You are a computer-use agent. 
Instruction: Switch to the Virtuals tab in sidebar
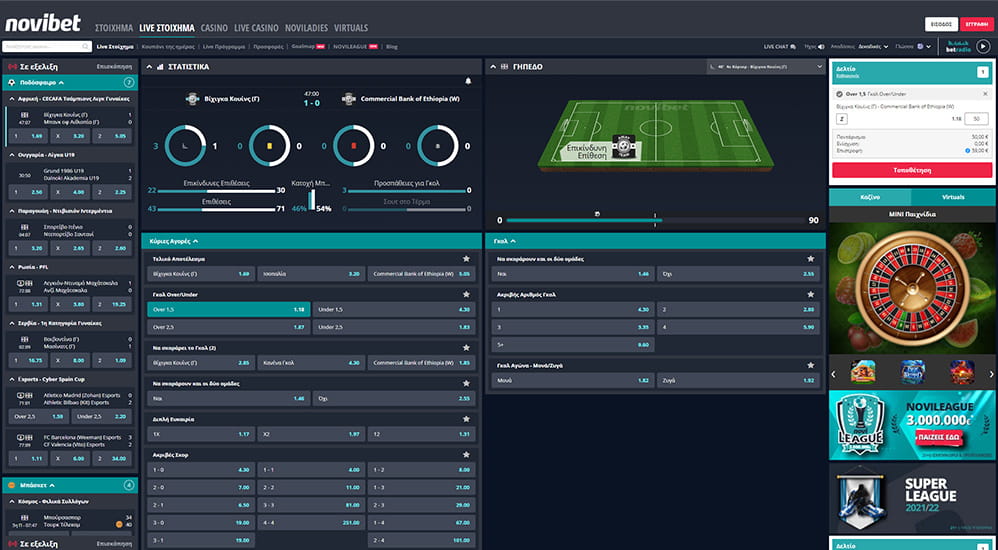point(953,197)
